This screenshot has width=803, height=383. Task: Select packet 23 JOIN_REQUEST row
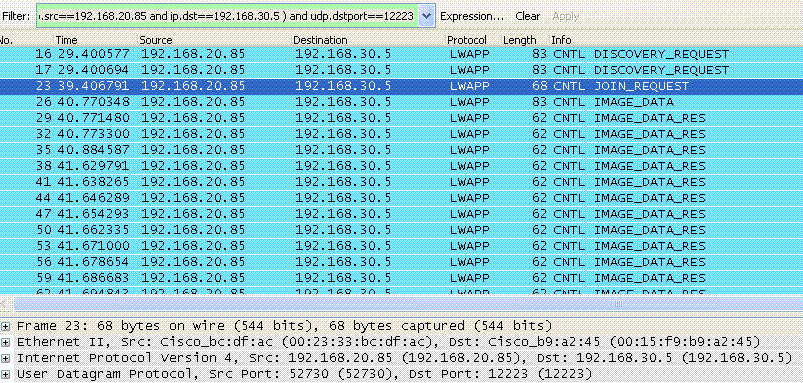tap(402, 86)
